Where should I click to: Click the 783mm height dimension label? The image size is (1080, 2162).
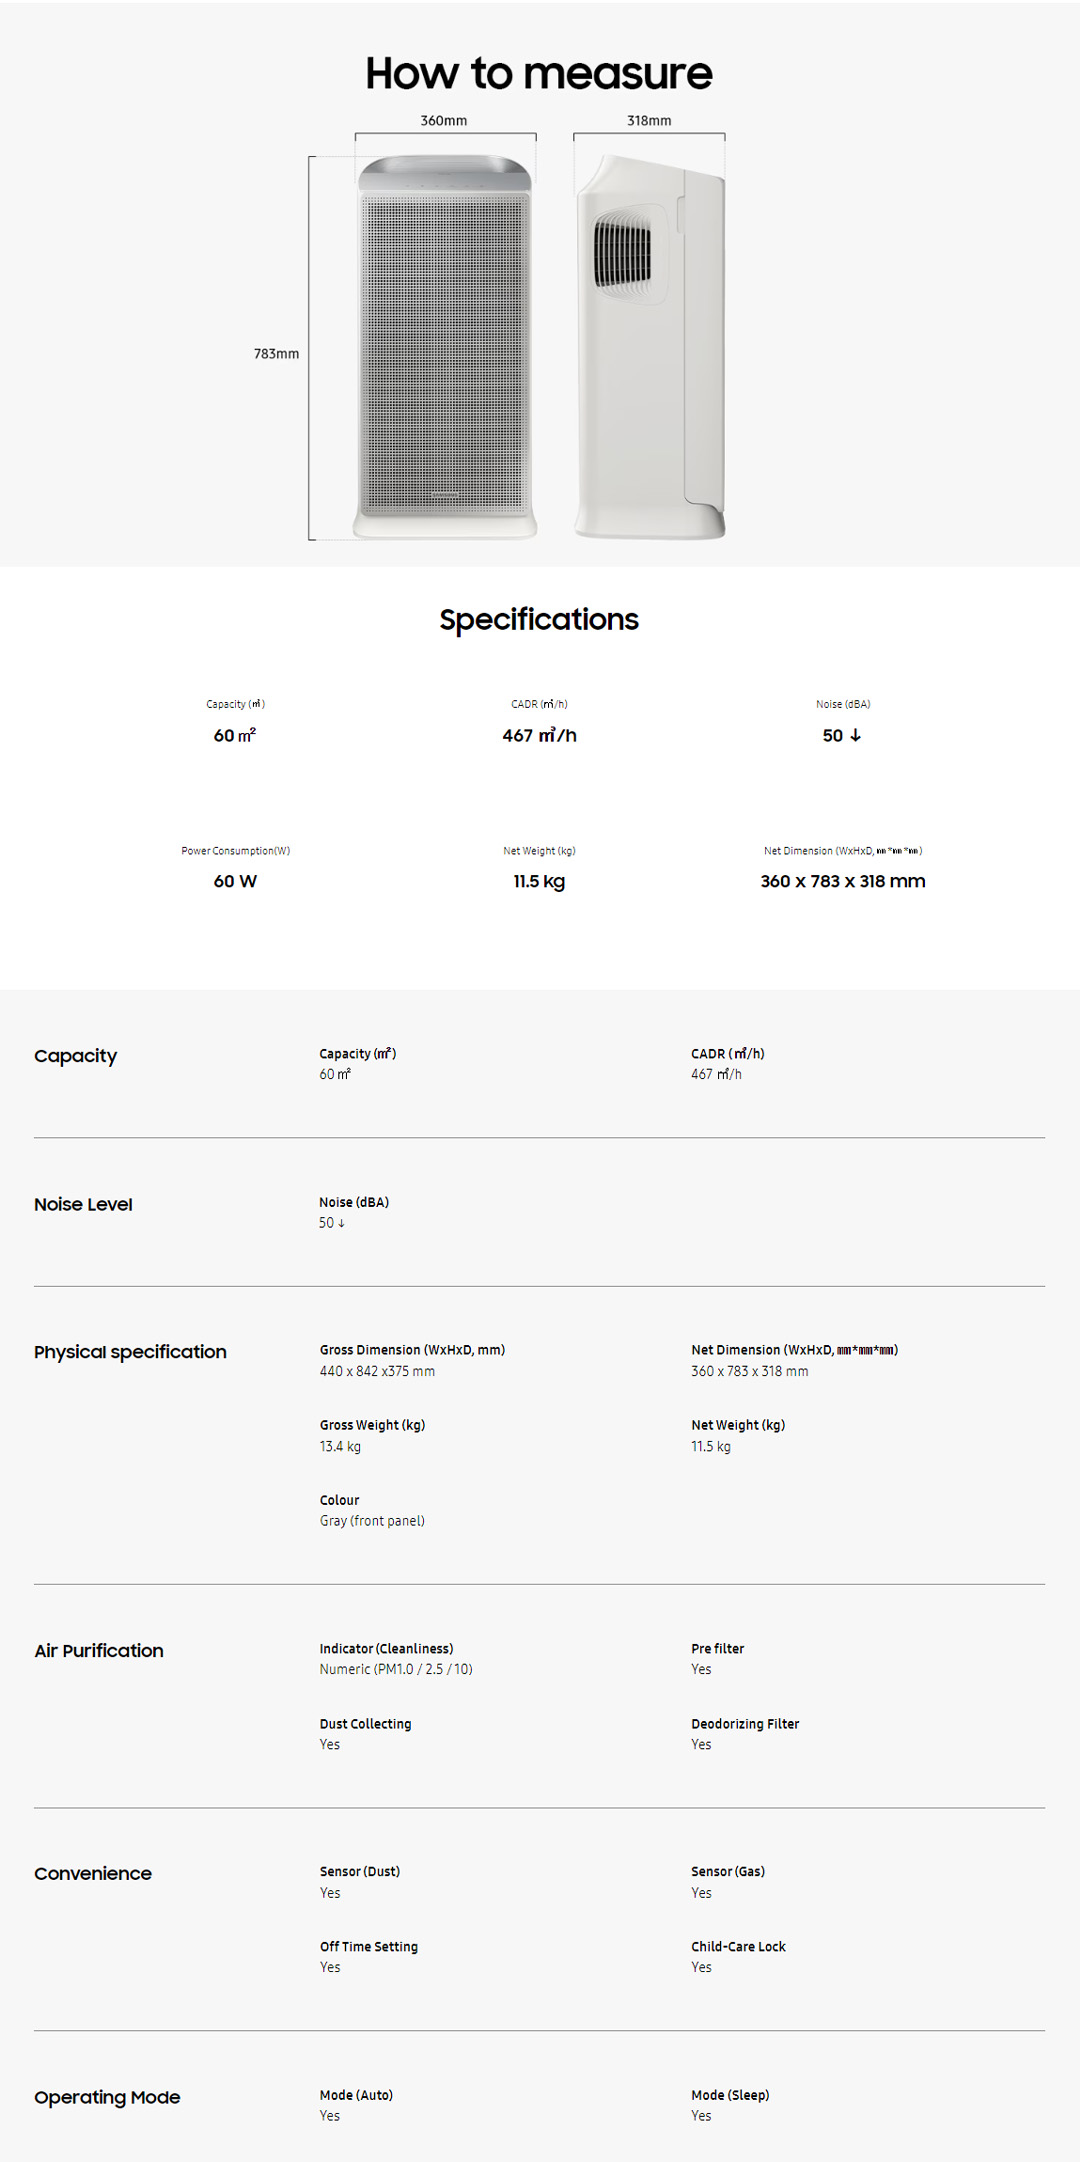[x=276, y=354]
